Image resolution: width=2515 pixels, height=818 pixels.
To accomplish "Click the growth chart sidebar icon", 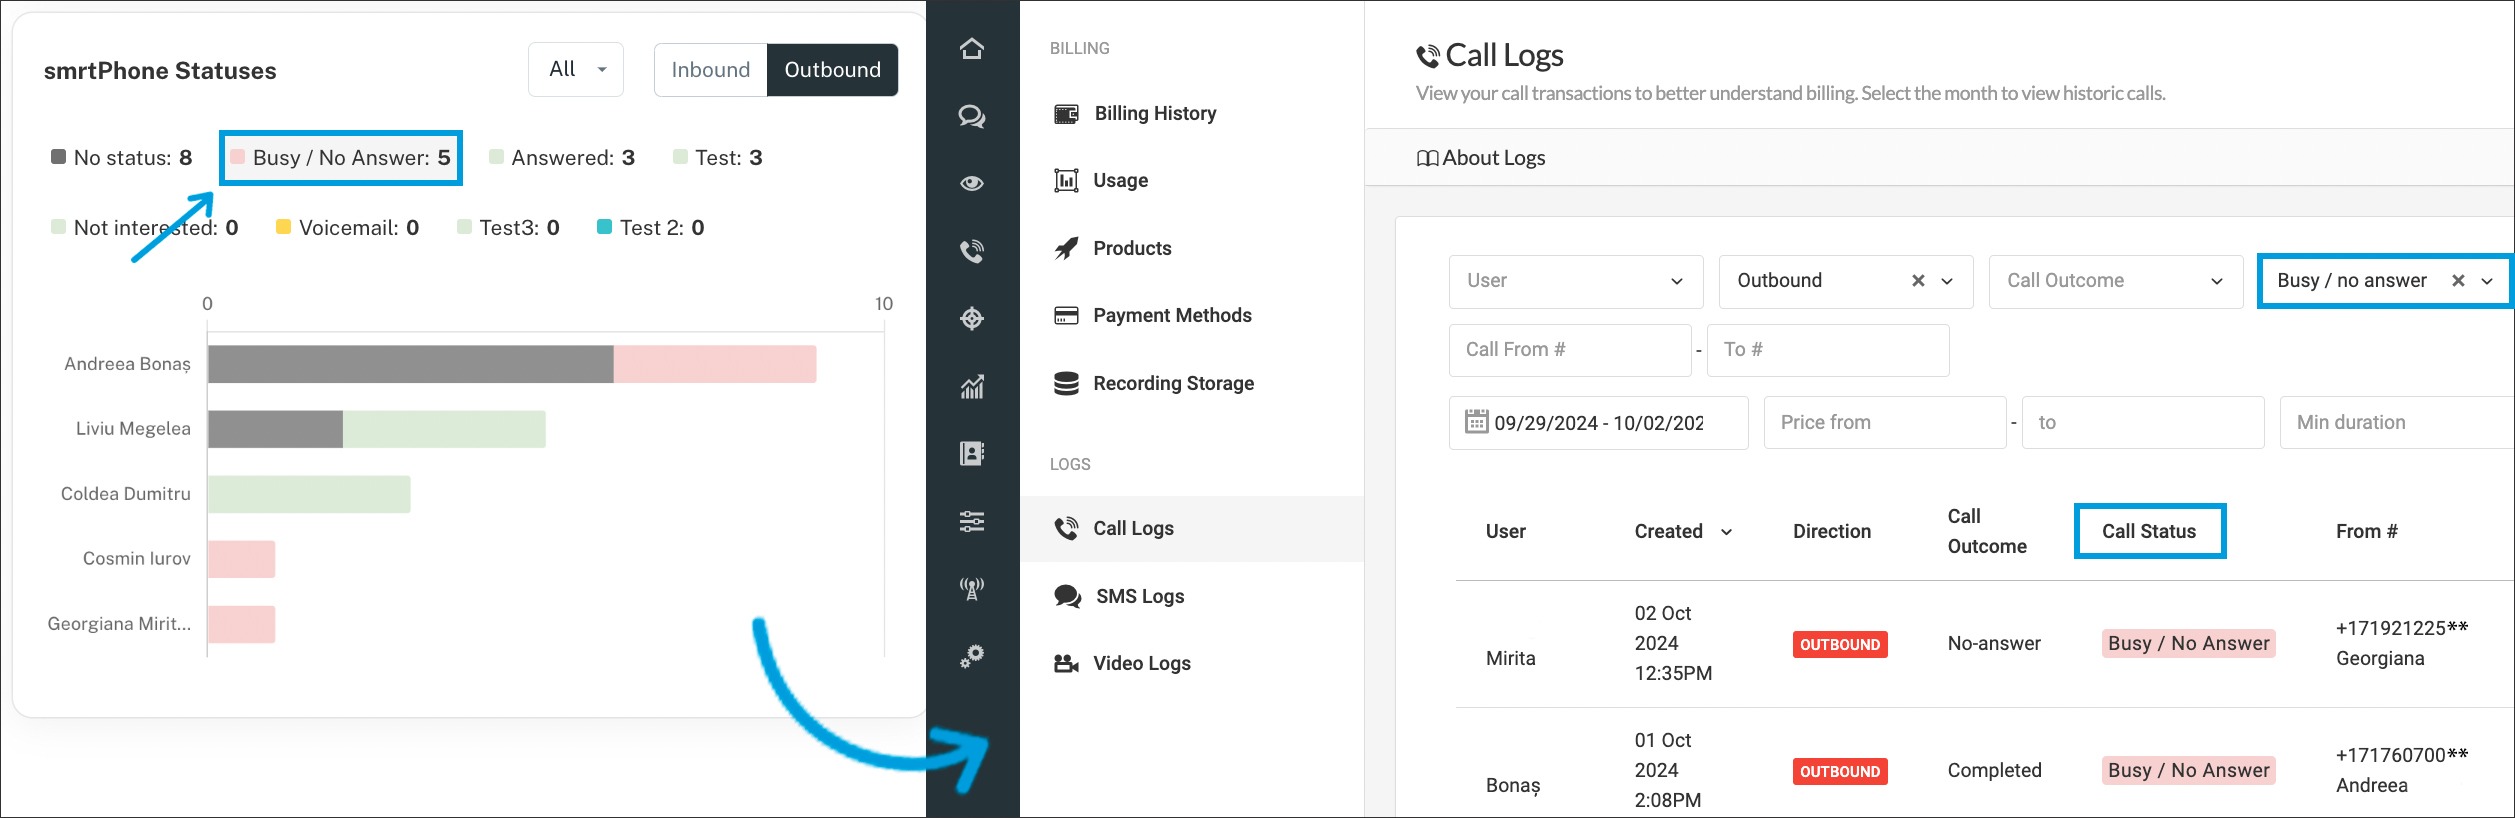I will 971,386.
